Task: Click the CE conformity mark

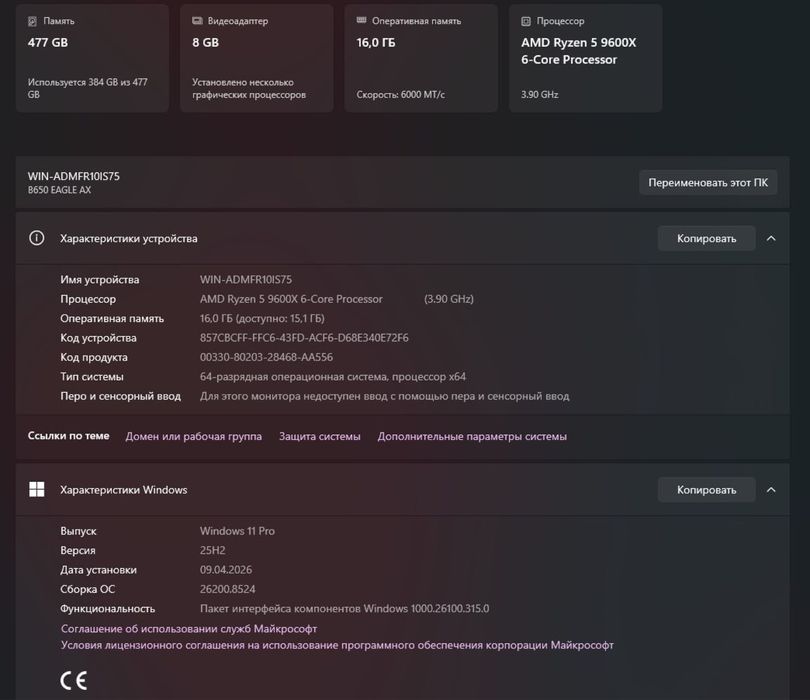Action: [x=73, y=681]
